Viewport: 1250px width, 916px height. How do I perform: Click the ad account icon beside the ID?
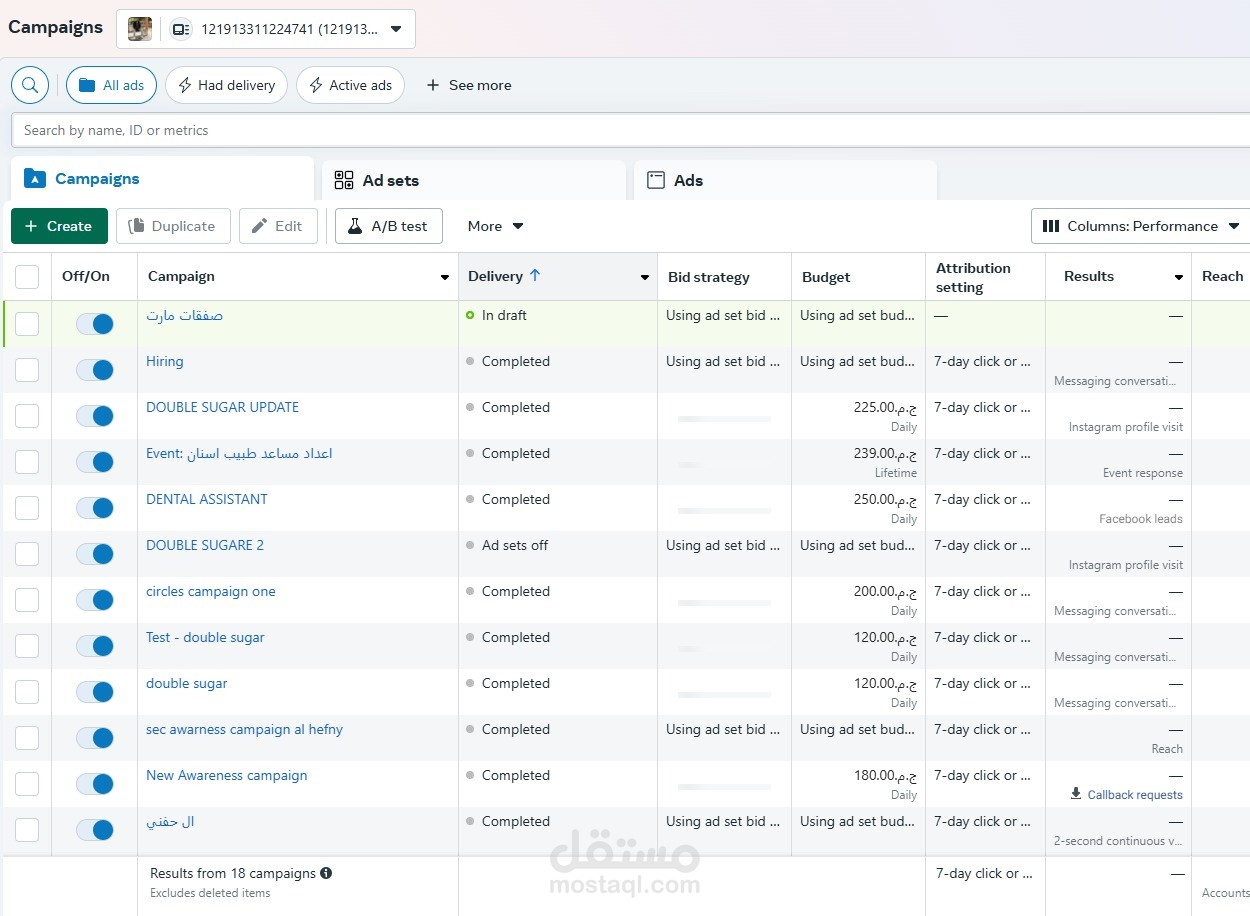point(180,29)
